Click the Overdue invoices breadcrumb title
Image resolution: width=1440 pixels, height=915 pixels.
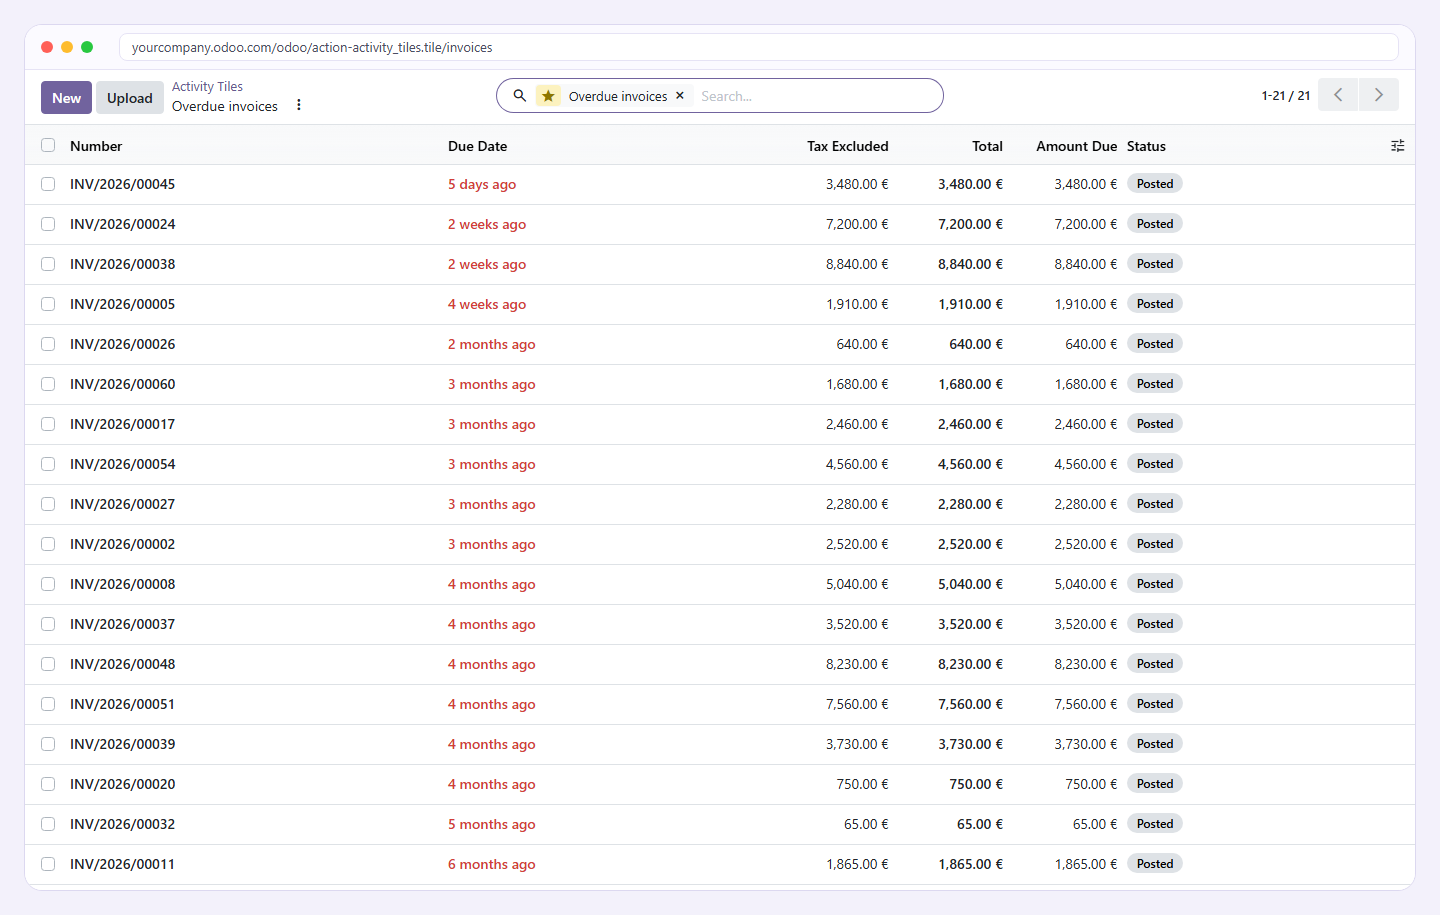225,106
